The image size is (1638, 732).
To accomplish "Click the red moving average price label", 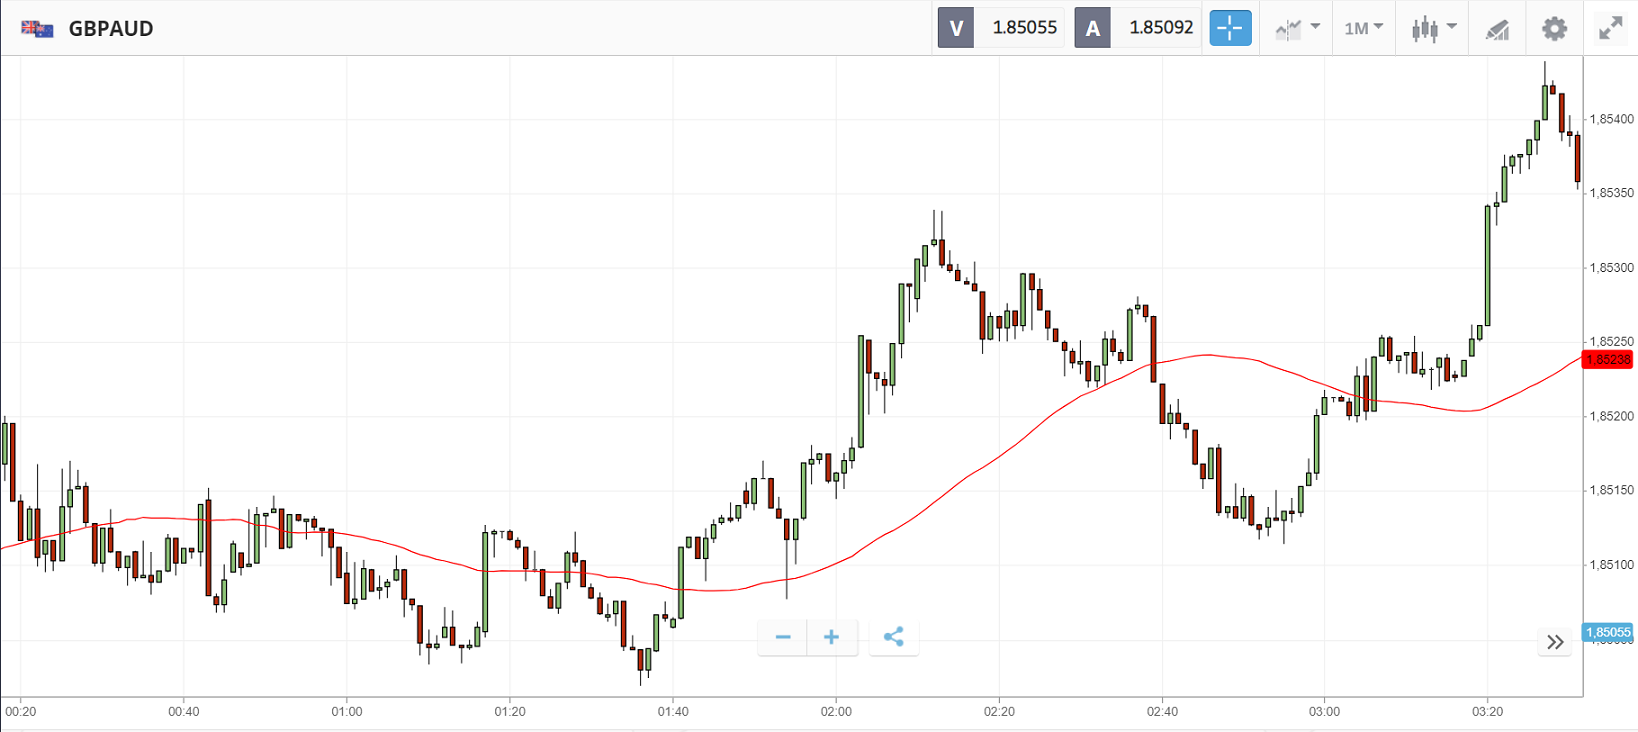I will [x=1607, y=359].
